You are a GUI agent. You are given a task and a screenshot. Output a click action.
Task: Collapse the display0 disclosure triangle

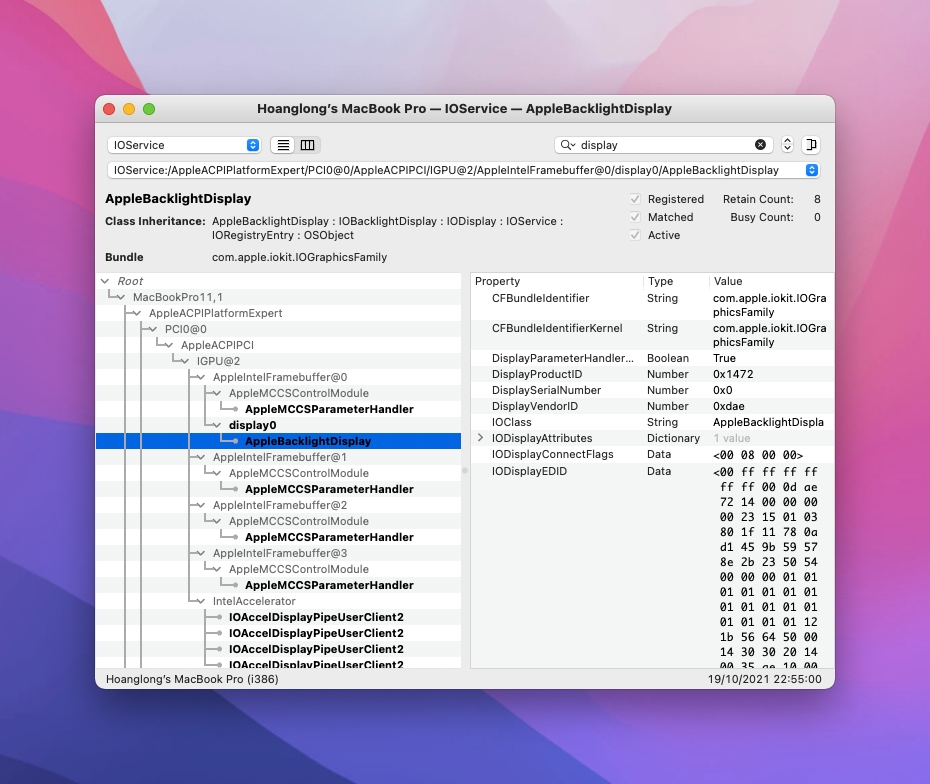click(217, 425)
